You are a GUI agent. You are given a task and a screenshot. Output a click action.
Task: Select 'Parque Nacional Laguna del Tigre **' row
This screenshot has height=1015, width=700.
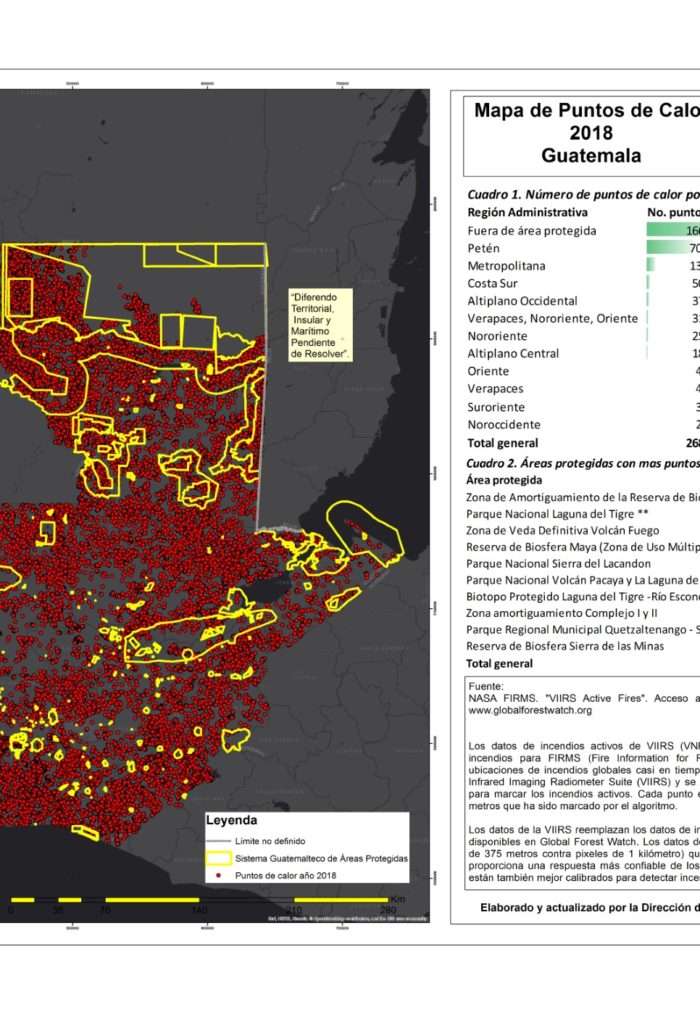coord(557,514)
